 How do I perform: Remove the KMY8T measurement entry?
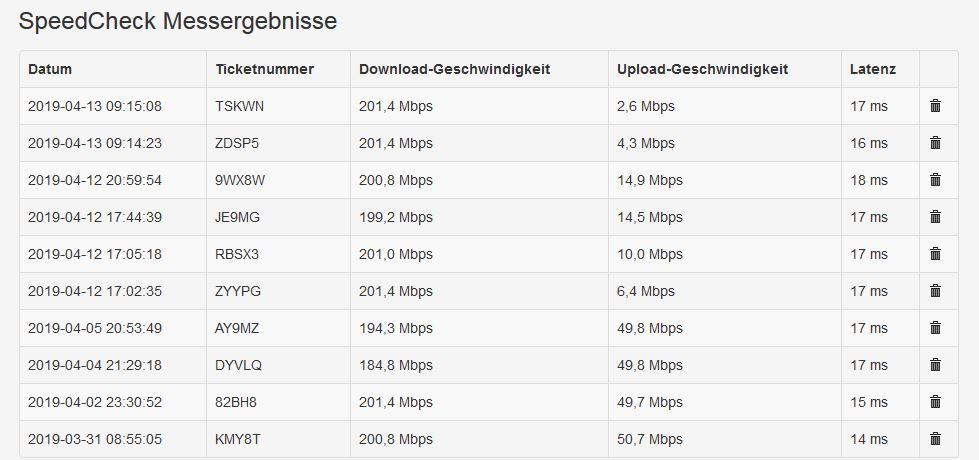(x=935, y=439)
